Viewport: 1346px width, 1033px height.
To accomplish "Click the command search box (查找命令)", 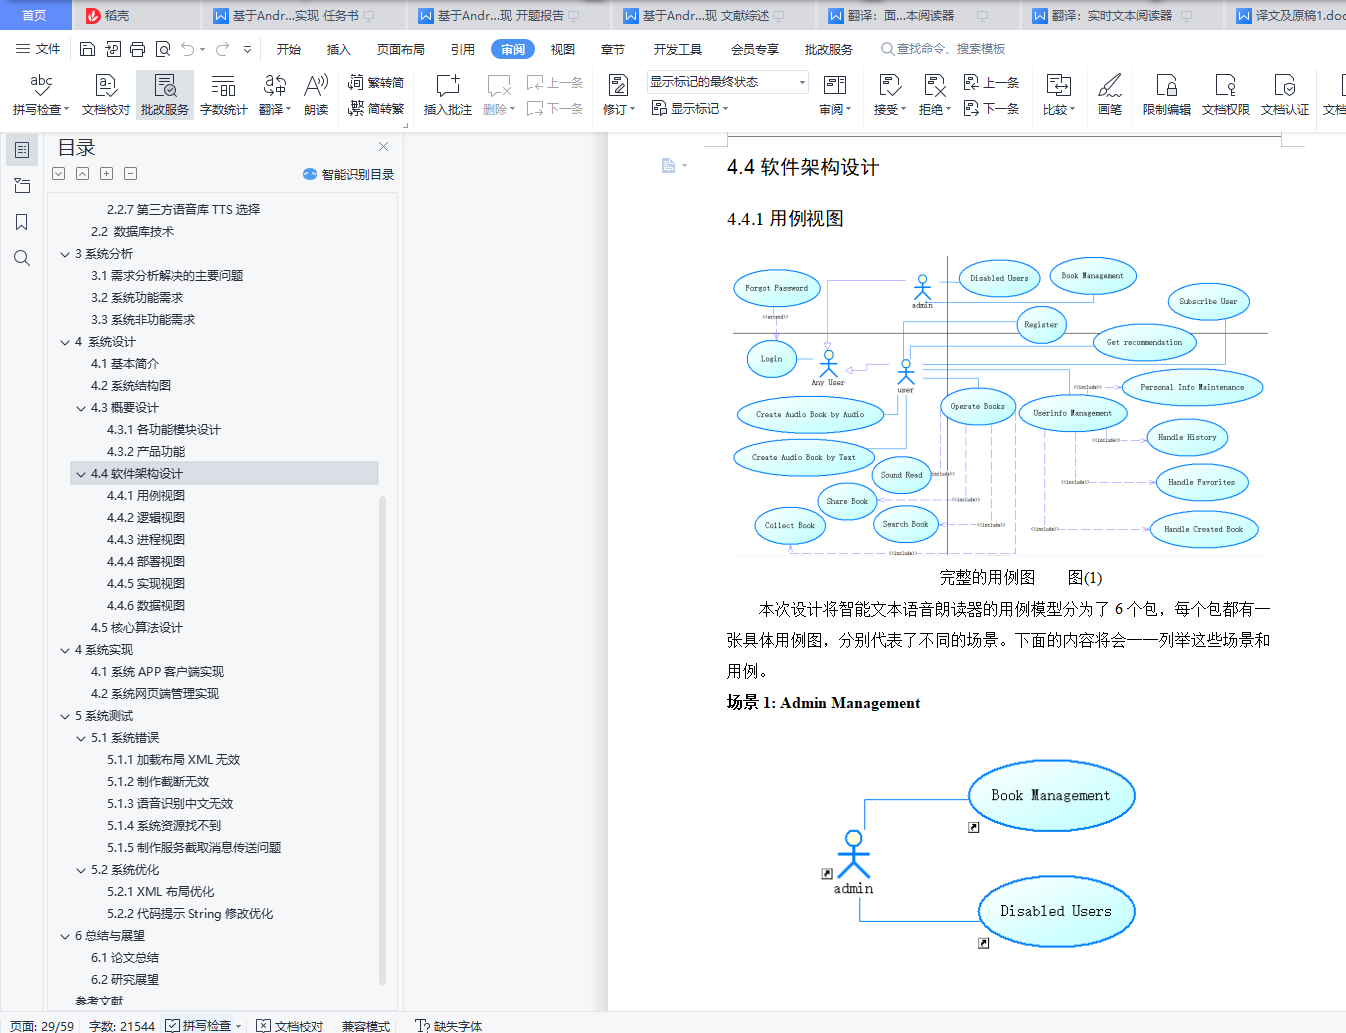I will pyautogui.click(x=943, y=49).
